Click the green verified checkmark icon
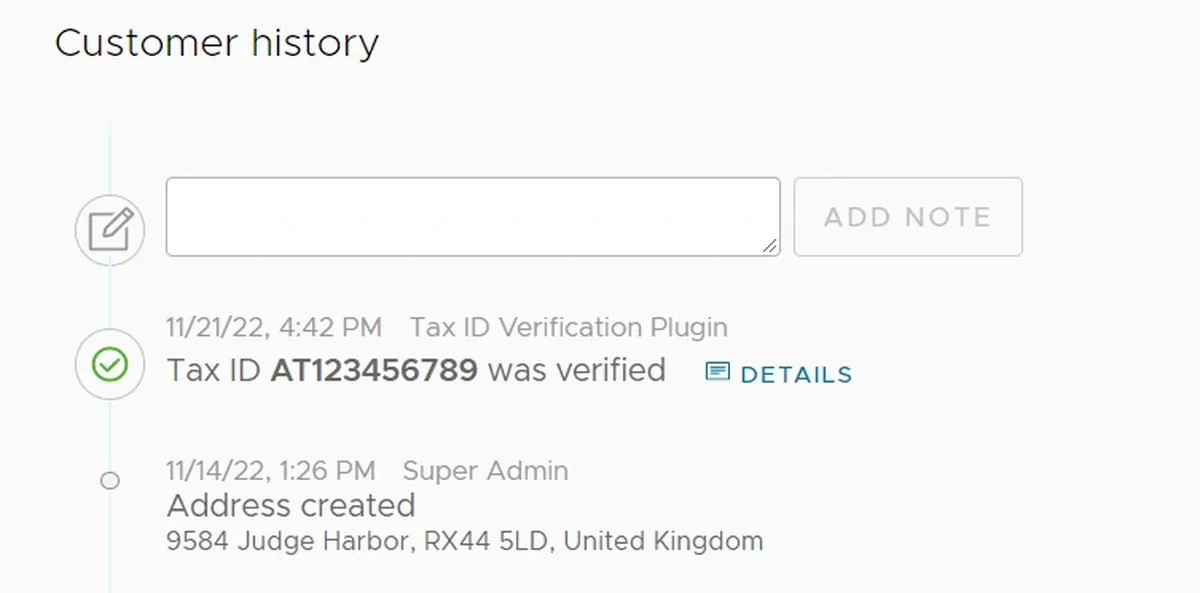Screen dimensions: 1200x593 click(110, 365)
